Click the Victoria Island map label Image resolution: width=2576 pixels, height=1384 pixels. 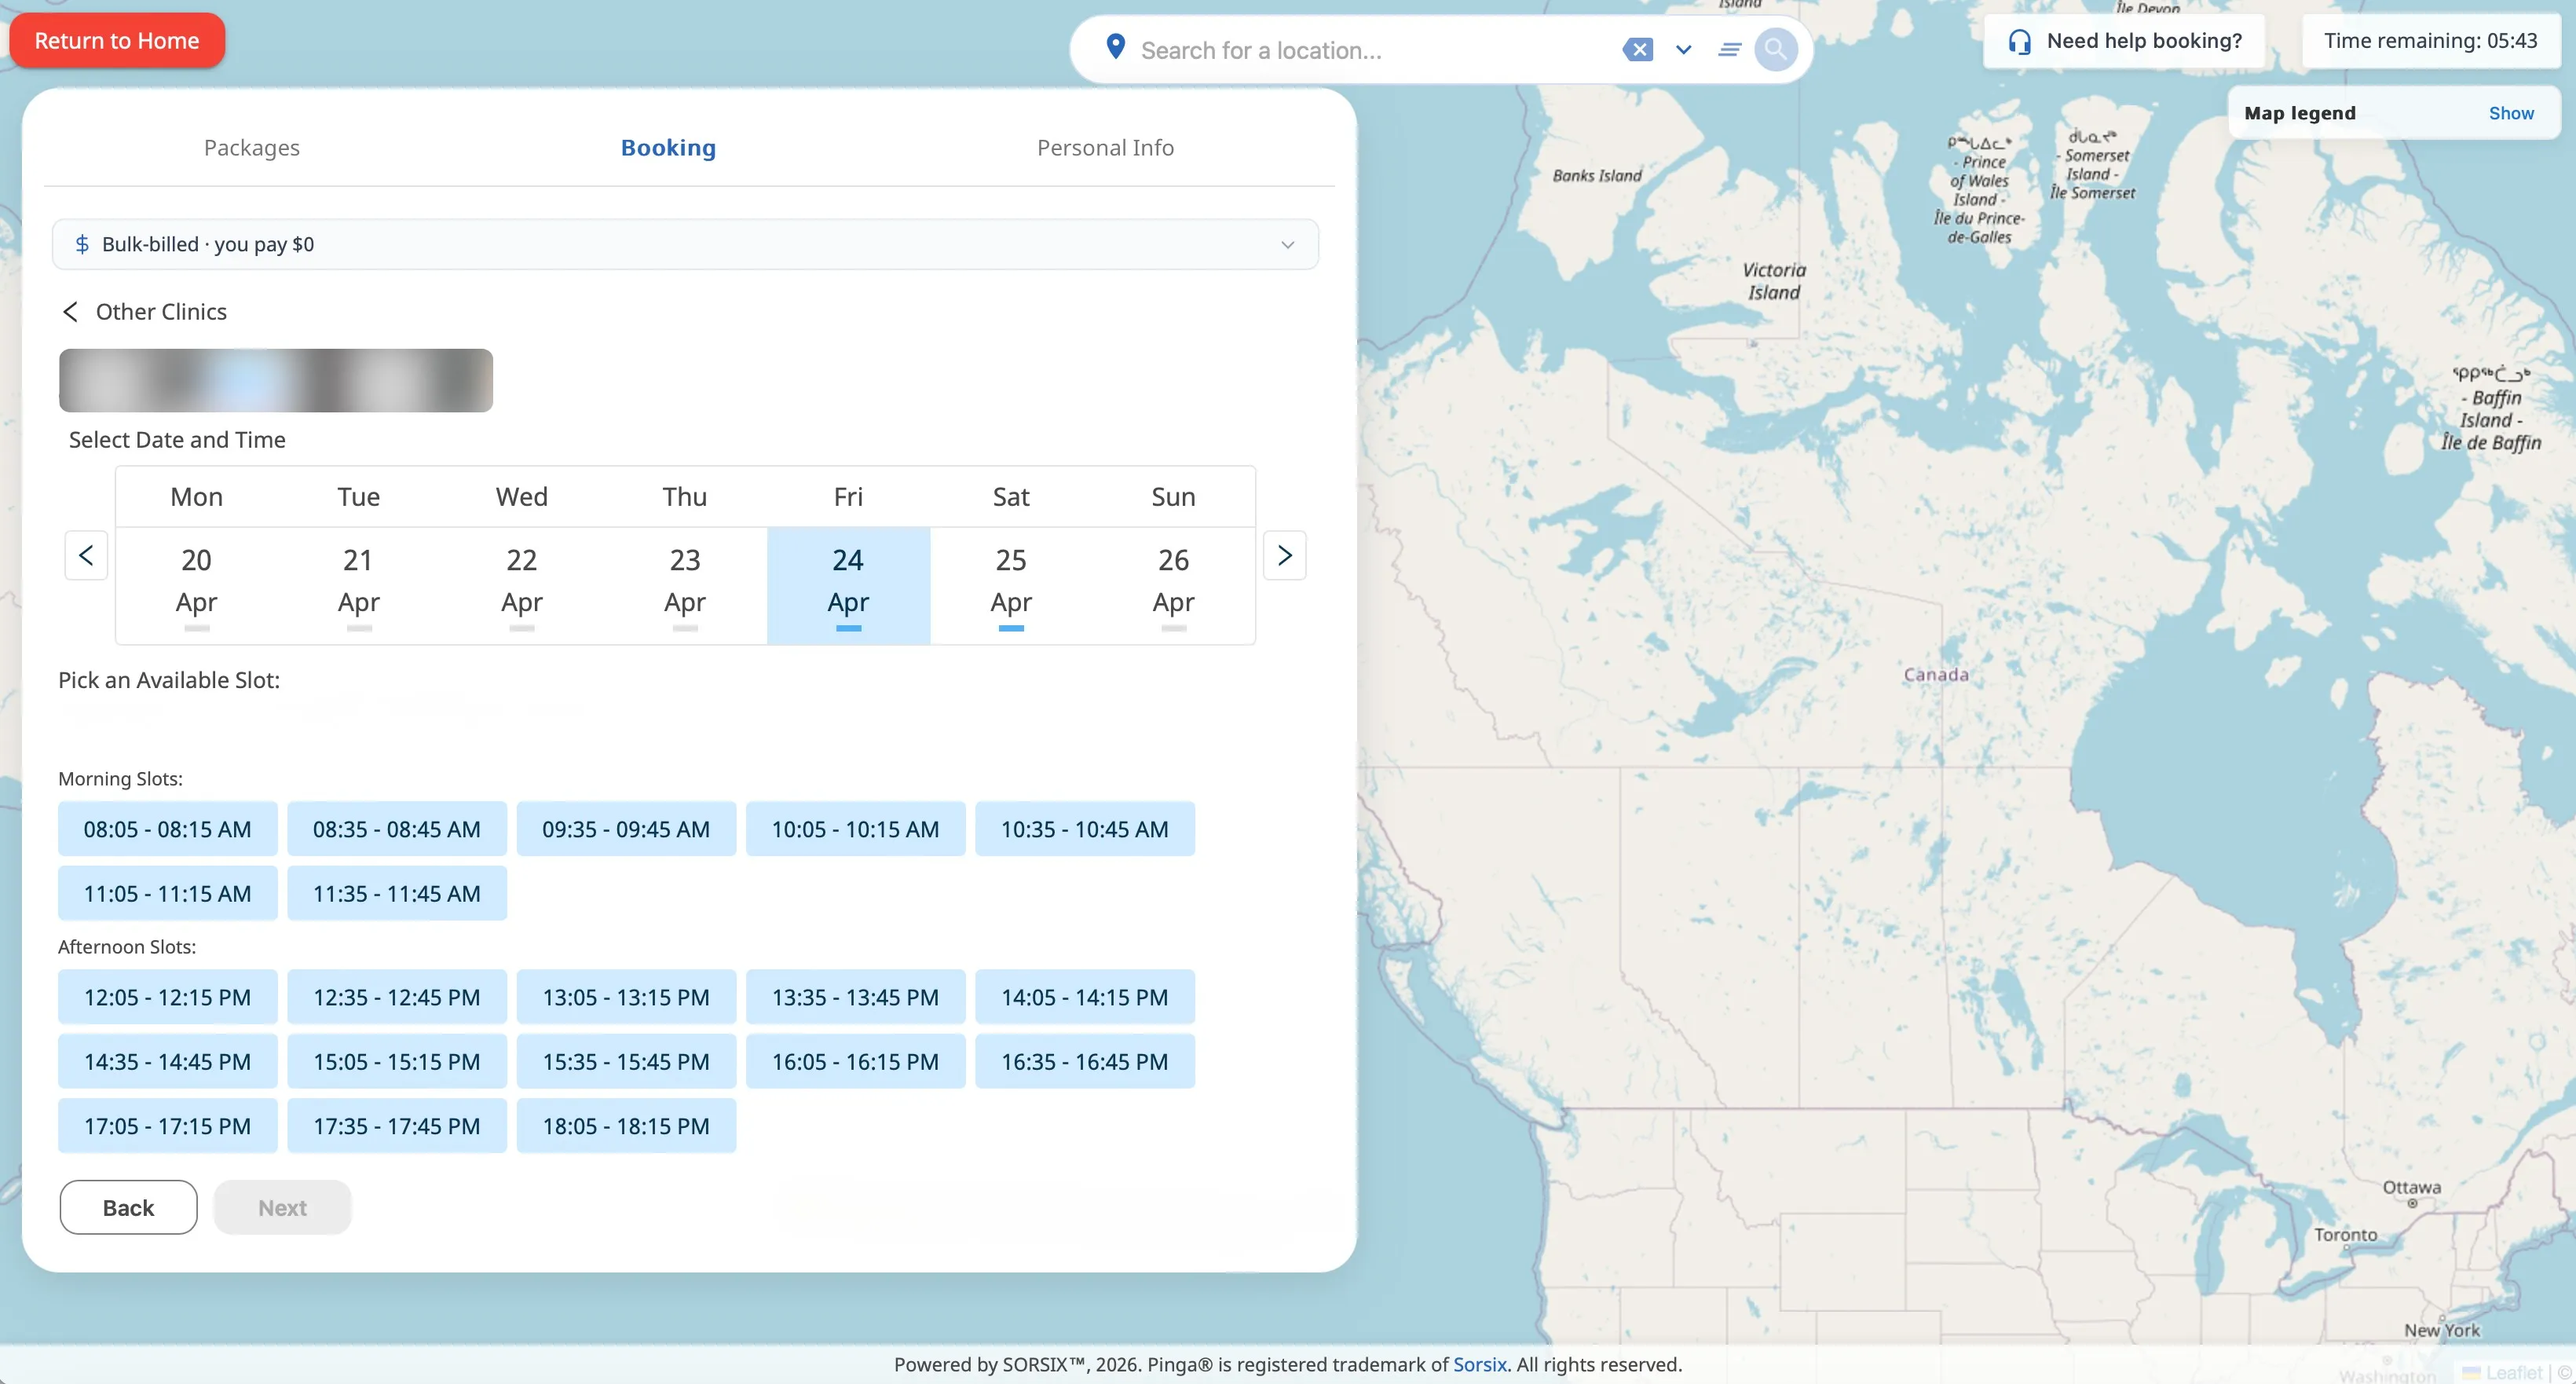[1774, 281]
